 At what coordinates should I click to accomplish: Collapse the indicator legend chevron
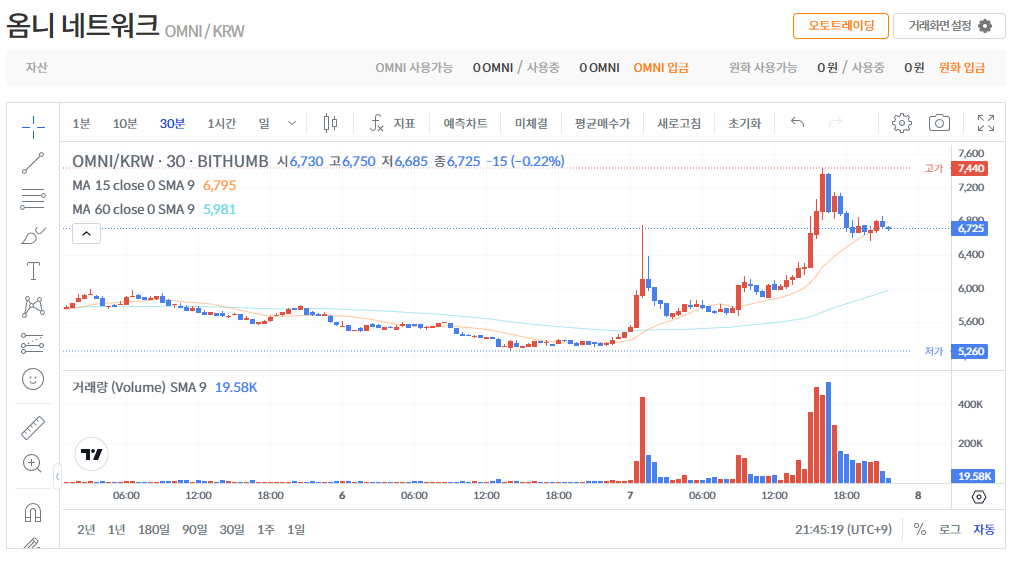pos(86,234)
